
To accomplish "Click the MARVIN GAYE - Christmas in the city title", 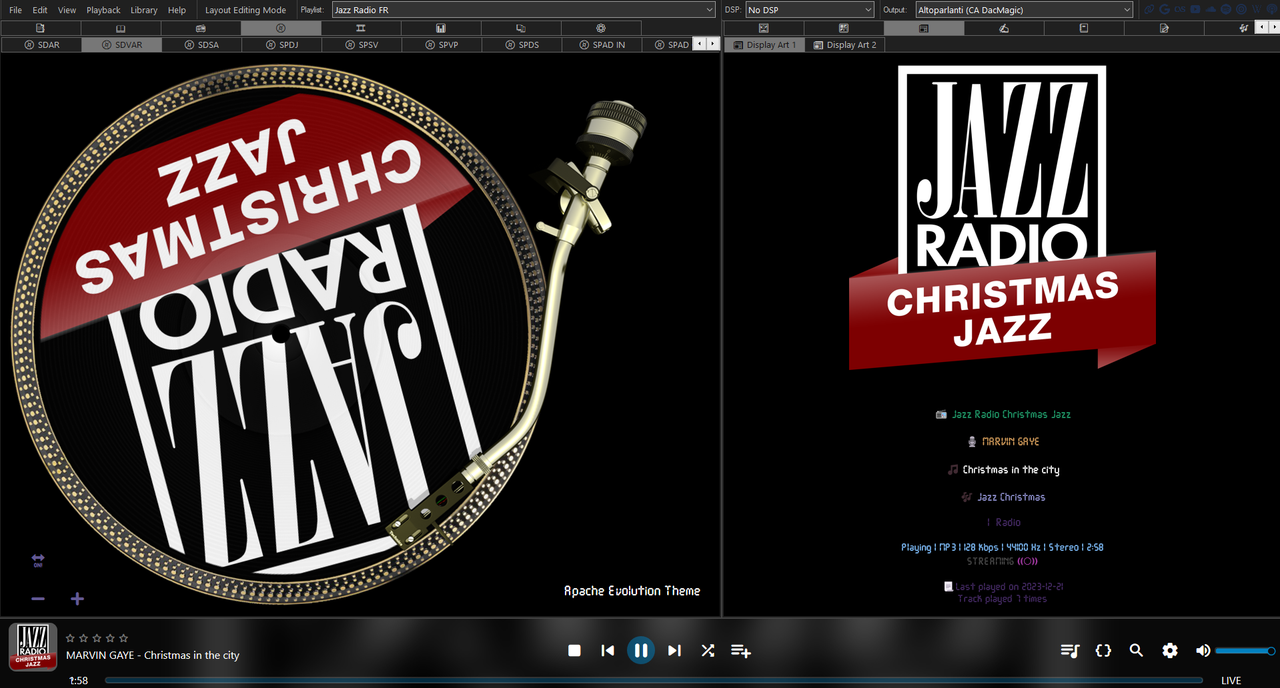I will [153, 655].
